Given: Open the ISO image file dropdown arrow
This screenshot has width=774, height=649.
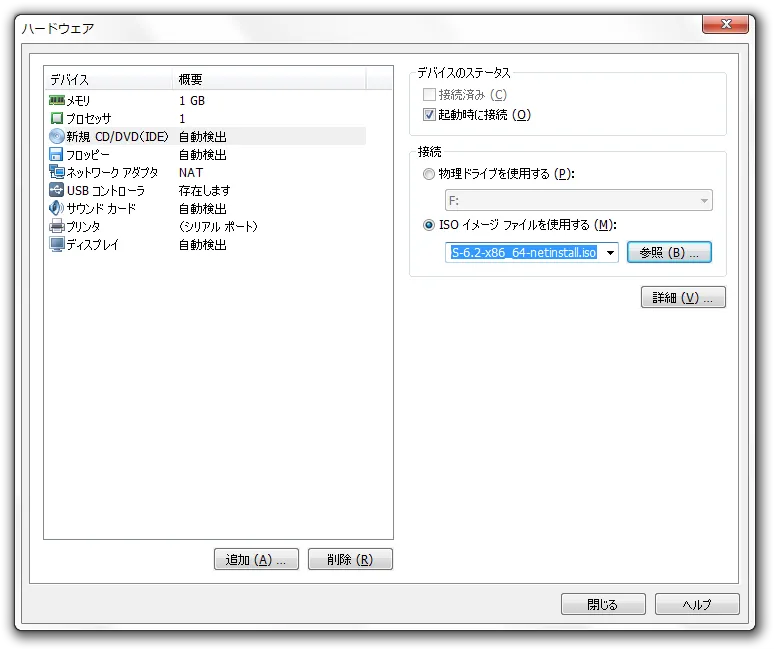Looking at the screenshot, I should [611, 253].
